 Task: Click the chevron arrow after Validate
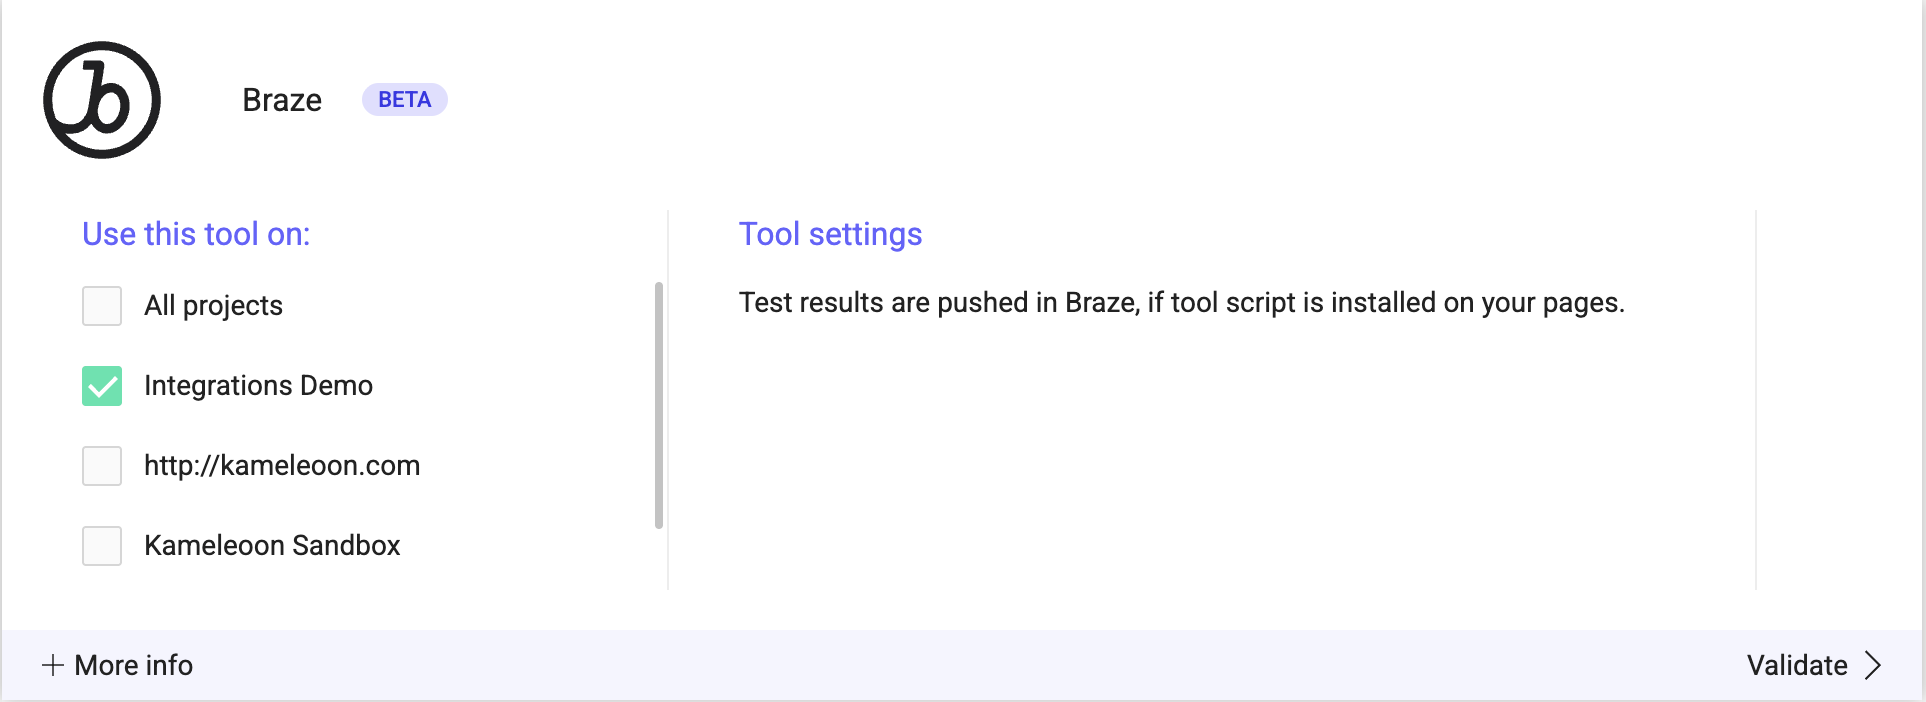(x=1874, y=665)
